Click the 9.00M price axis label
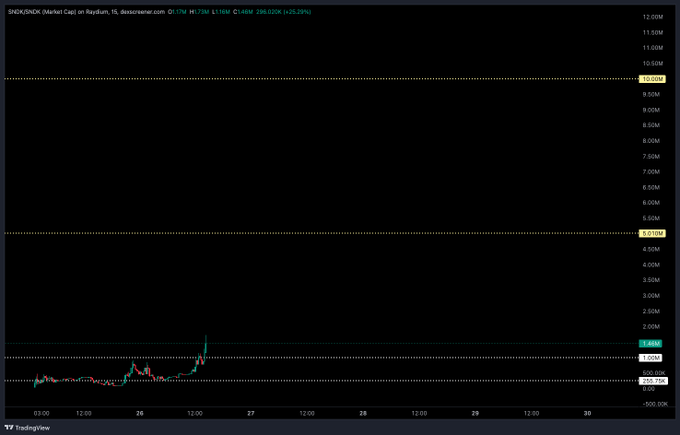Viewport: 680px width, 435px height. pos(651,110)
